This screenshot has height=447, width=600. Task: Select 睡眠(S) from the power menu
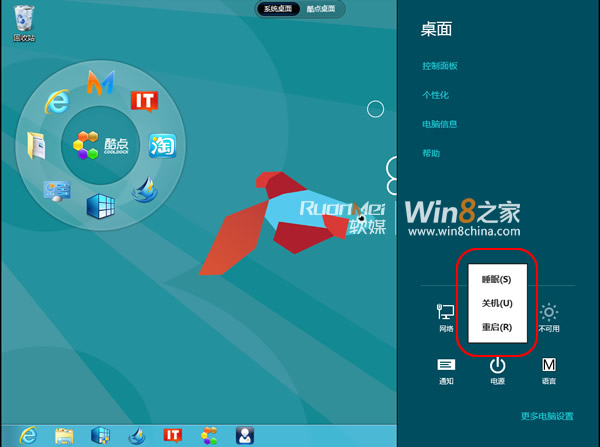point(496,279)
